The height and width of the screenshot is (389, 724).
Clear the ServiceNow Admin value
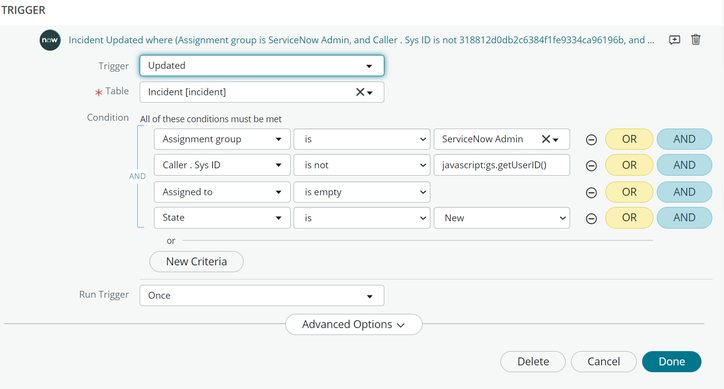click(546, 139)
